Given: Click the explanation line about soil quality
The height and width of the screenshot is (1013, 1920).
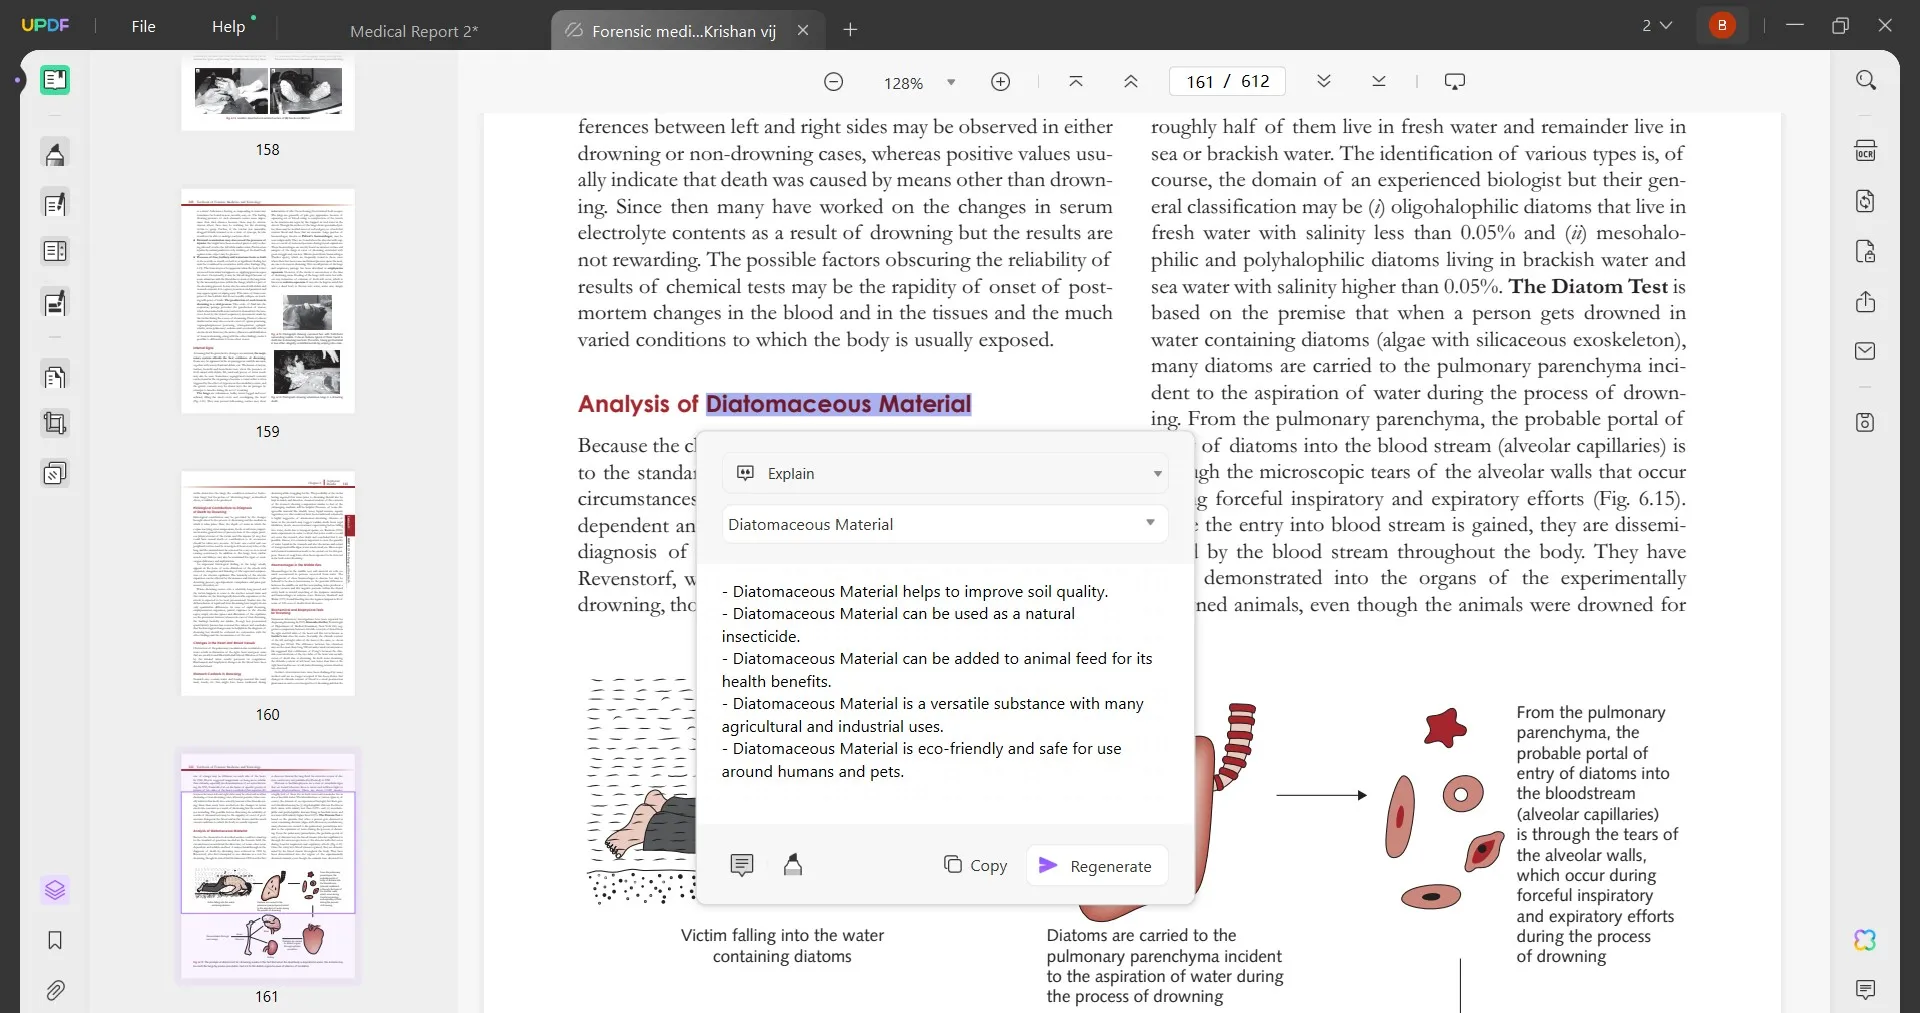Looking at the screenshot, I should click(x=915, y=591).
